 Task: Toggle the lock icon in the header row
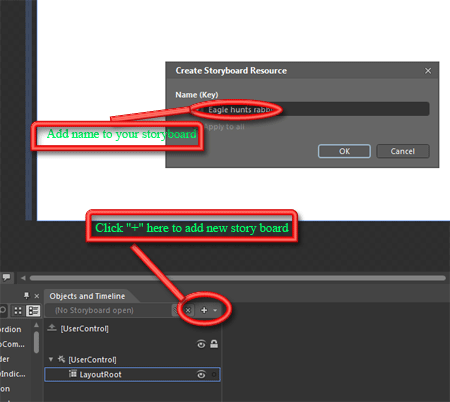tap(214, 344)
